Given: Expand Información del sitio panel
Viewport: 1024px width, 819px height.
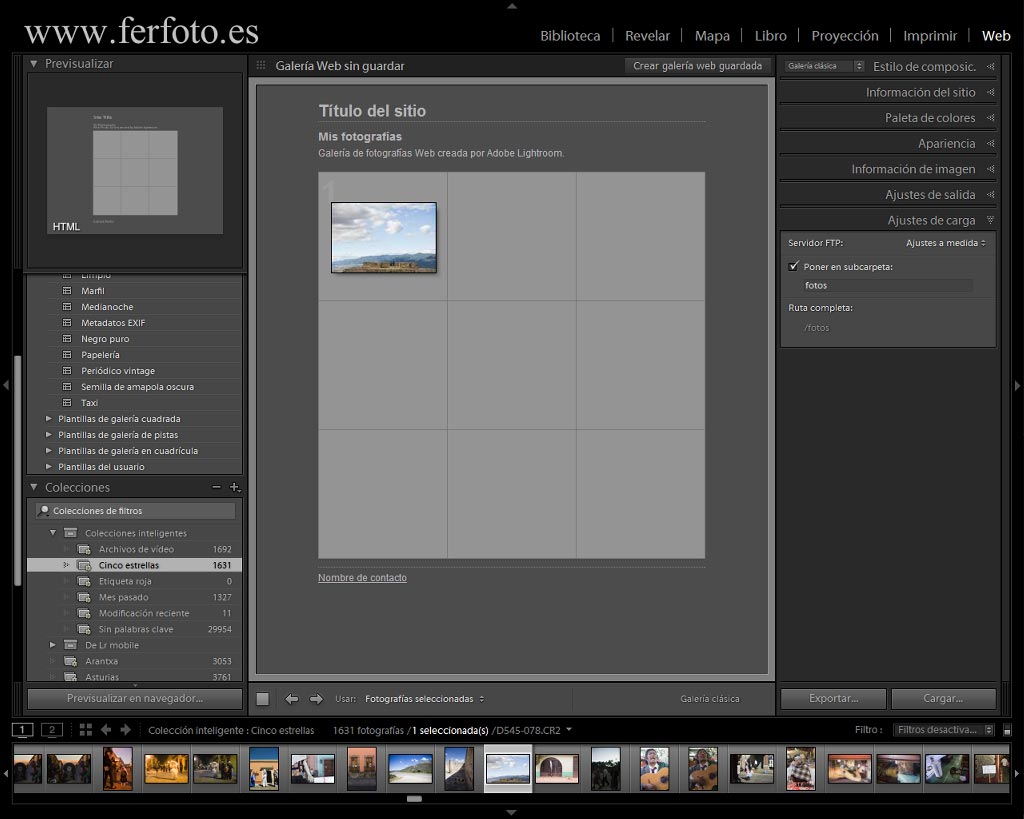Looking at the screenshot, I should pyautogui.click(x=991, y=92).
